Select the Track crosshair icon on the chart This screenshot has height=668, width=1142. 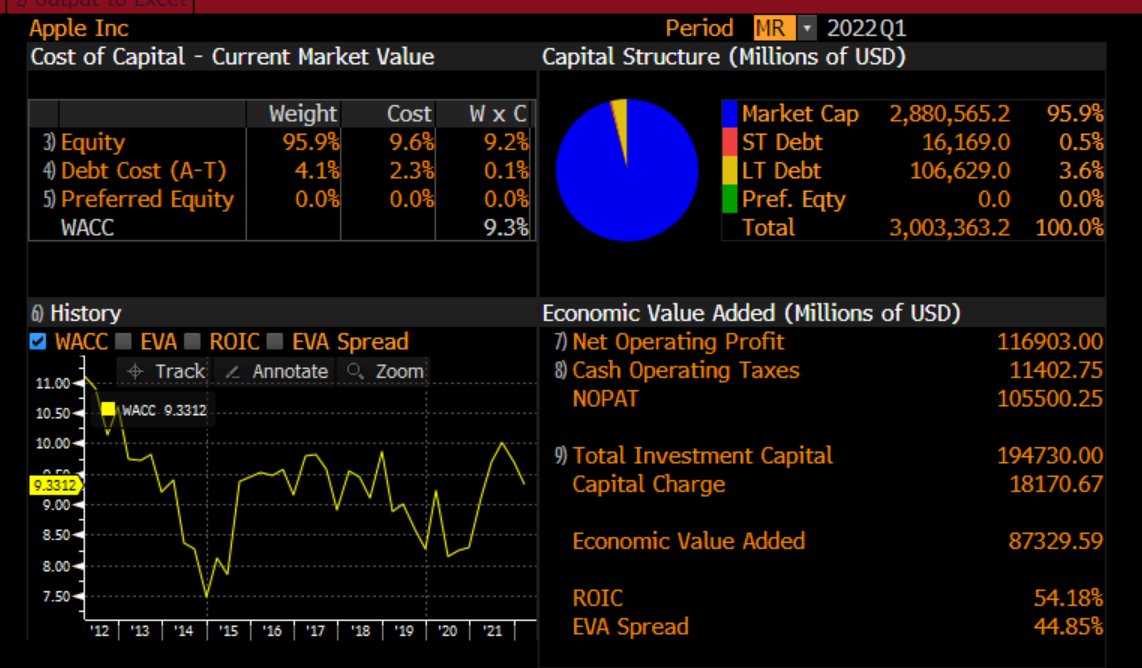[x=135, y=372]
